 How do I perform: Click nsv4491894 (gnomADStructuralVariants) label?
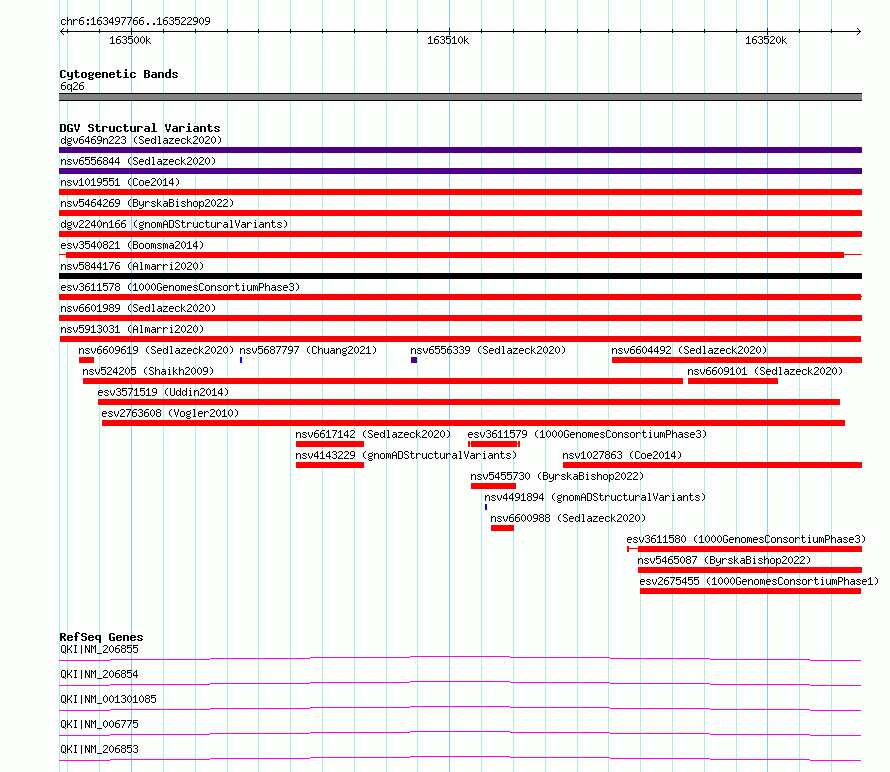(x=595, y=497)
